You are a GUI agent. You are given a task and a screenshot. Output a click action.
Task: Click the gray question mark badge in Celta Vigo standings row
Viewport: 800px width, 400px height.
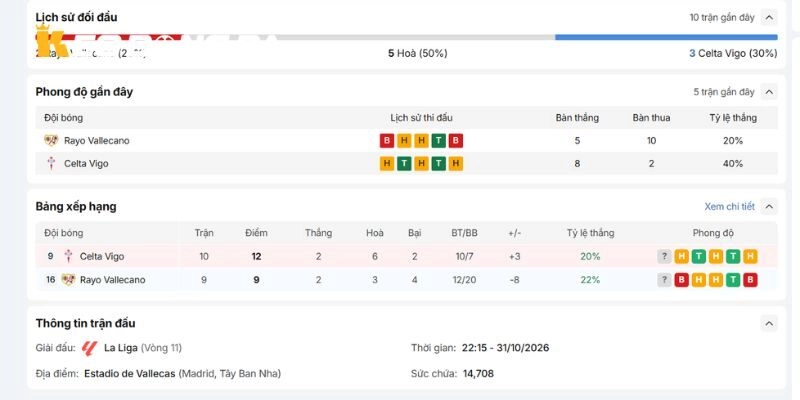(x=664, y=257)
